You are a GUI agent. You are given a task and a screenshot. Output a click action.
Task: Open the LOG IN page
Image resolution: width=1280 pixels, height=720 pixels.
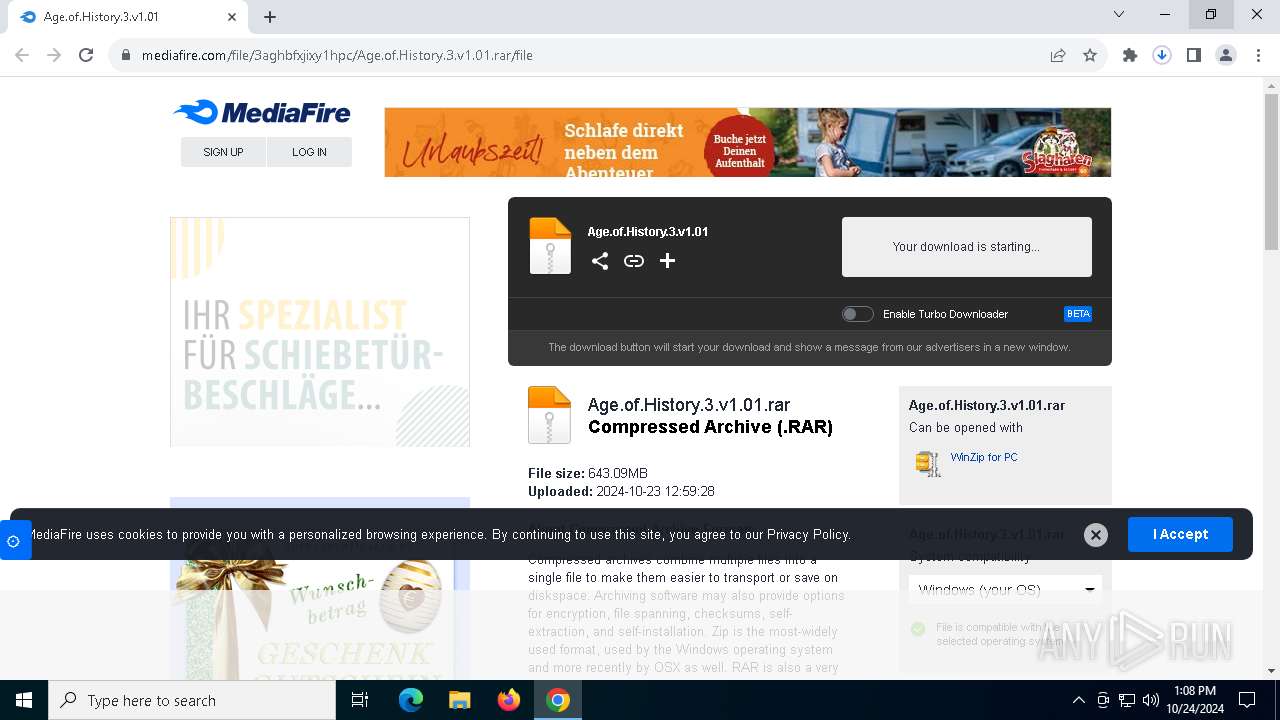click(309, 152)
